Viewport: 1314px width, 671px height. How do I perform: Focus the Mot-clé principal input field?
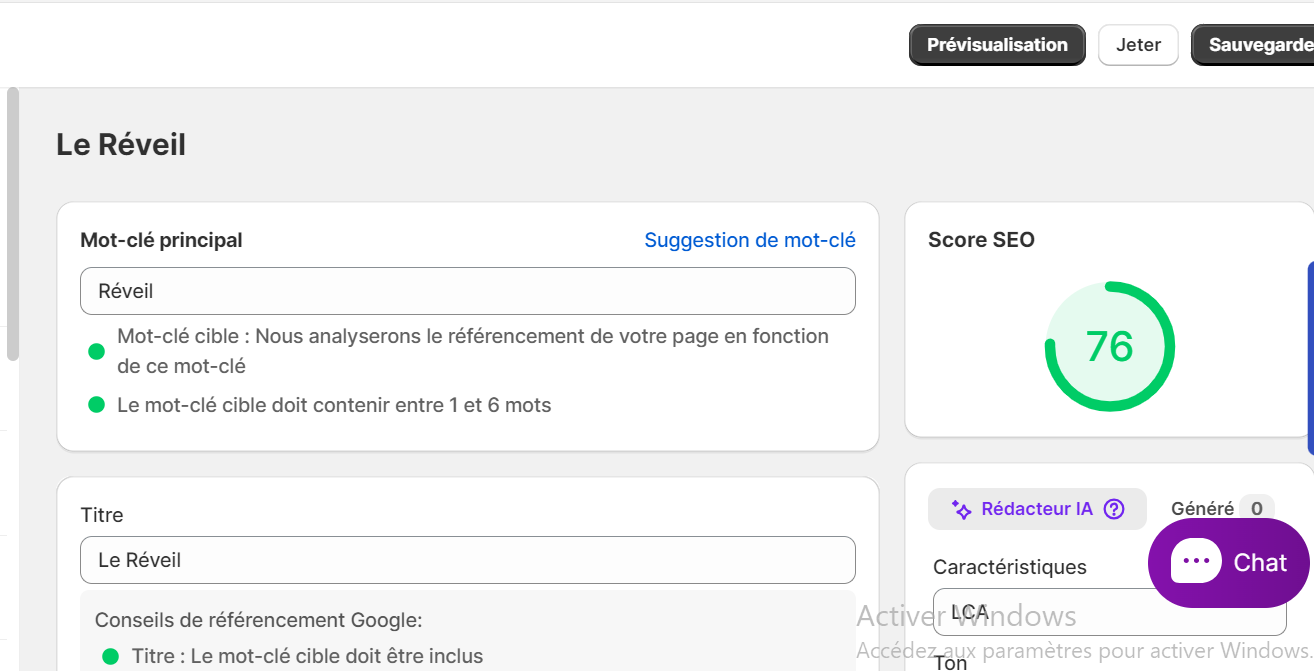point(468,291)
